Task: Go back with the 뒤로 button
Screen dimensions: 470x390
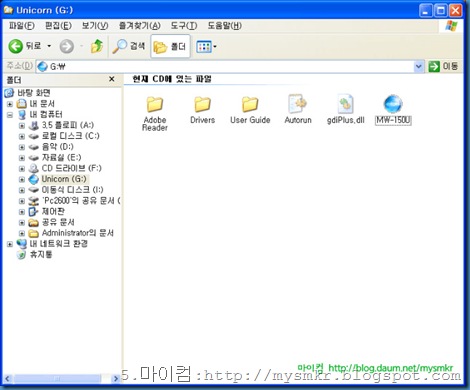Action: tap(25, 46)
